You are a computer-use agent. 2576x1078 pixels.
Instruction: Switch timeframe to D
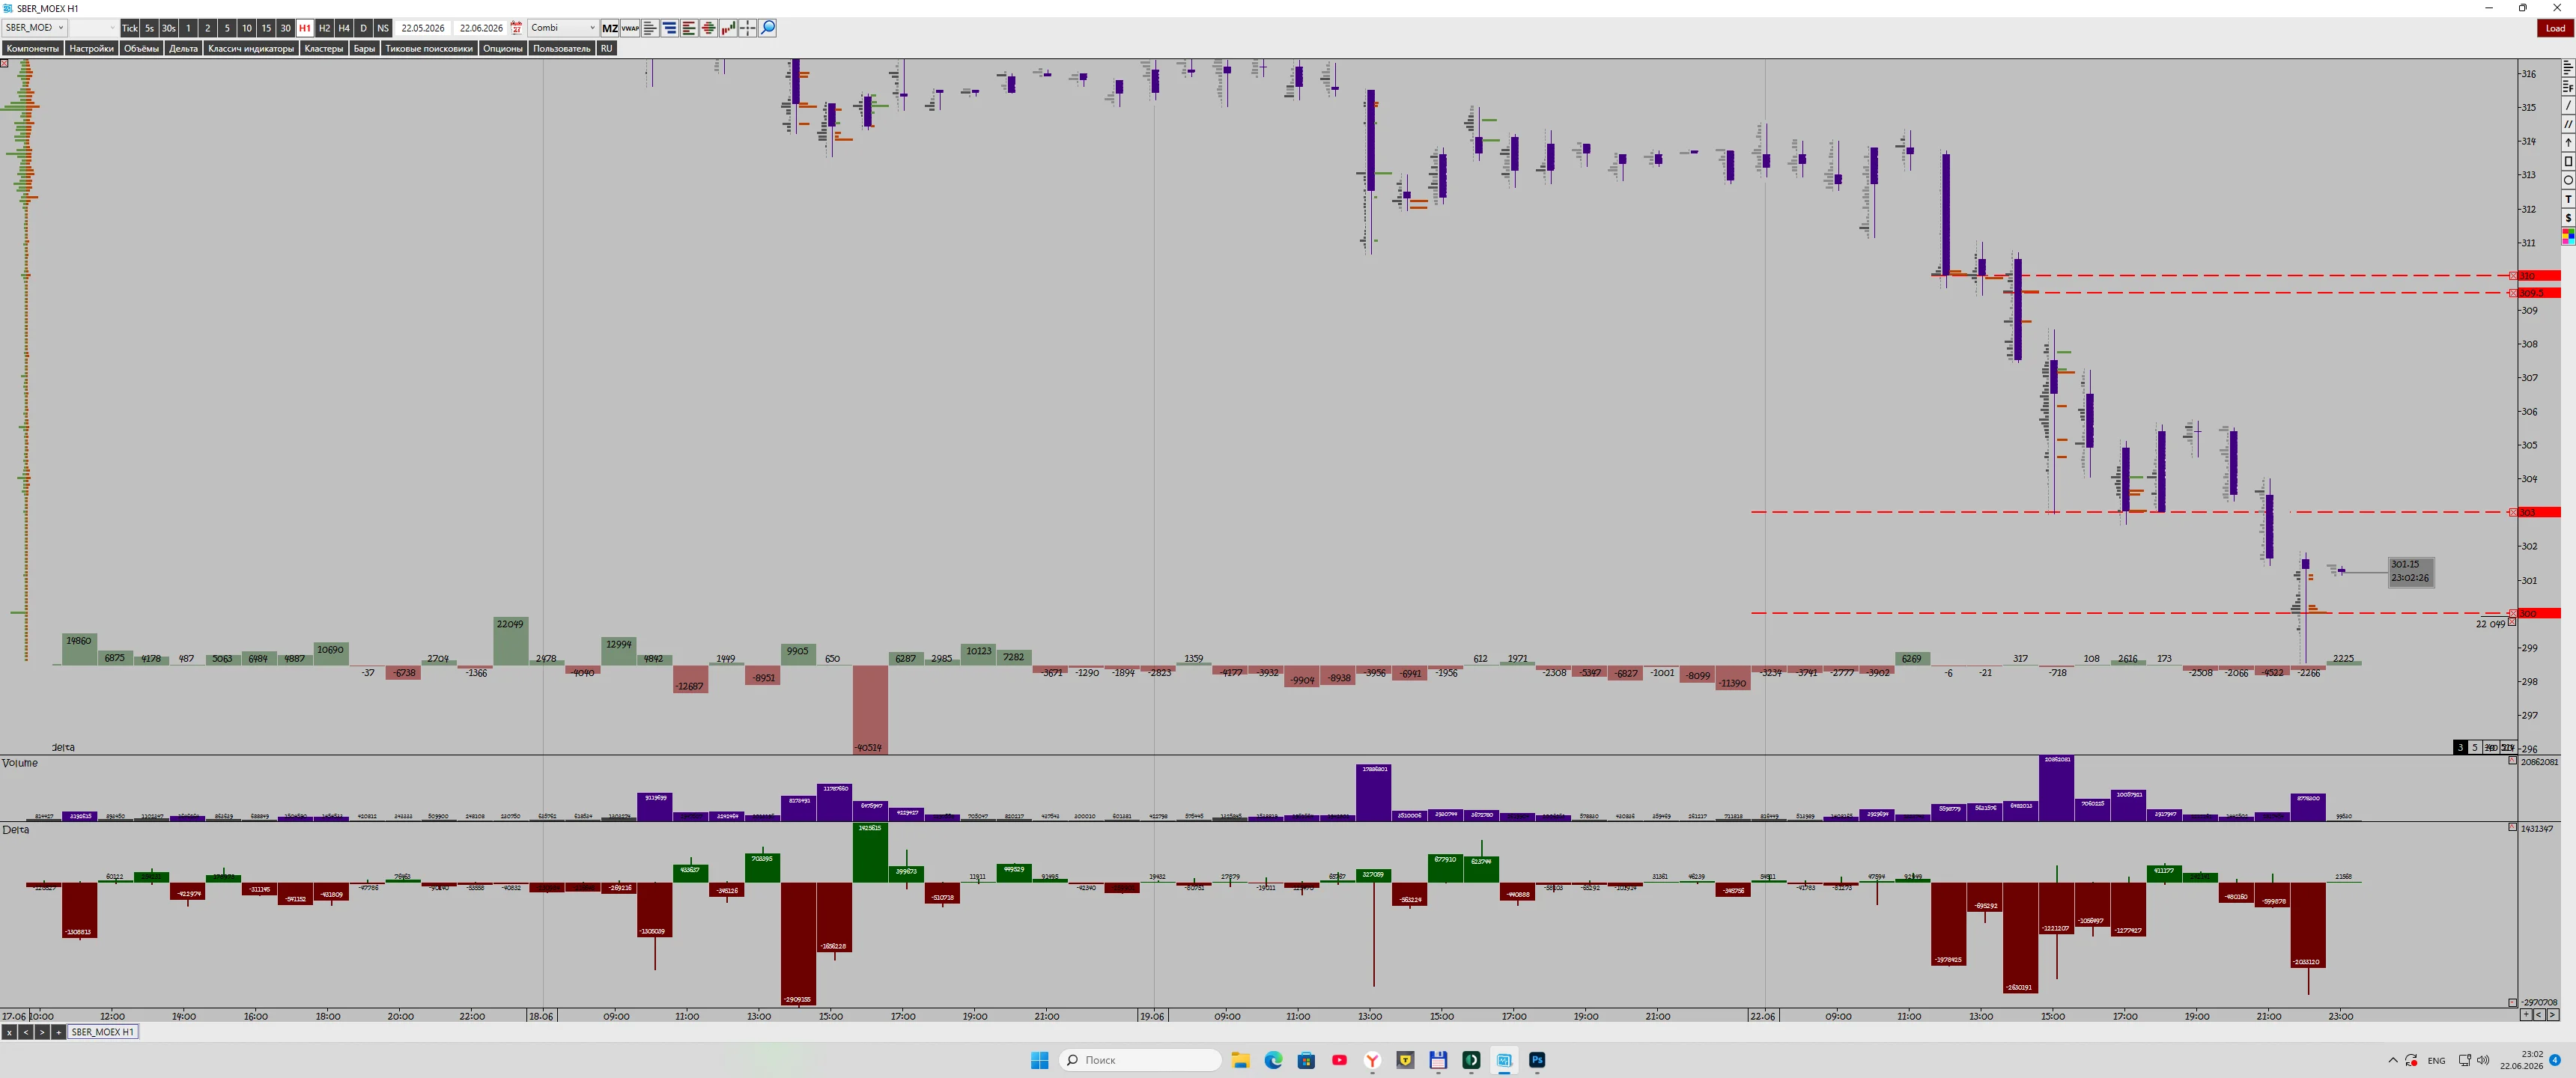click(364, 28)
